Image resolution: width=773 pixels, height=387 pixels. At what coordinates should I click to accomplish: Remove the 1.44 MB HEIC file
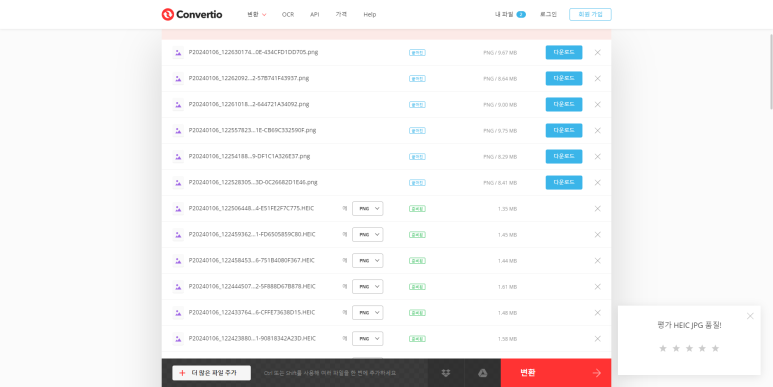pos(597,260)
